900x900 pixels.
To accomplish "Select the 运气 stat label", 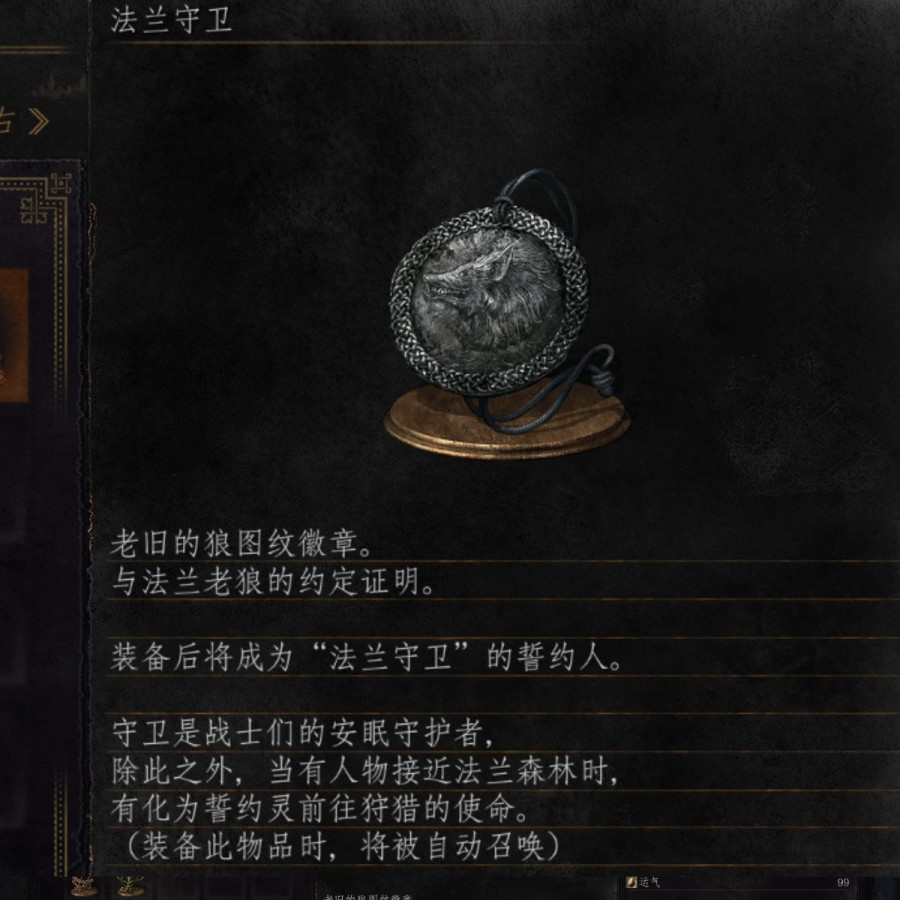I will (x=650, y=882).
